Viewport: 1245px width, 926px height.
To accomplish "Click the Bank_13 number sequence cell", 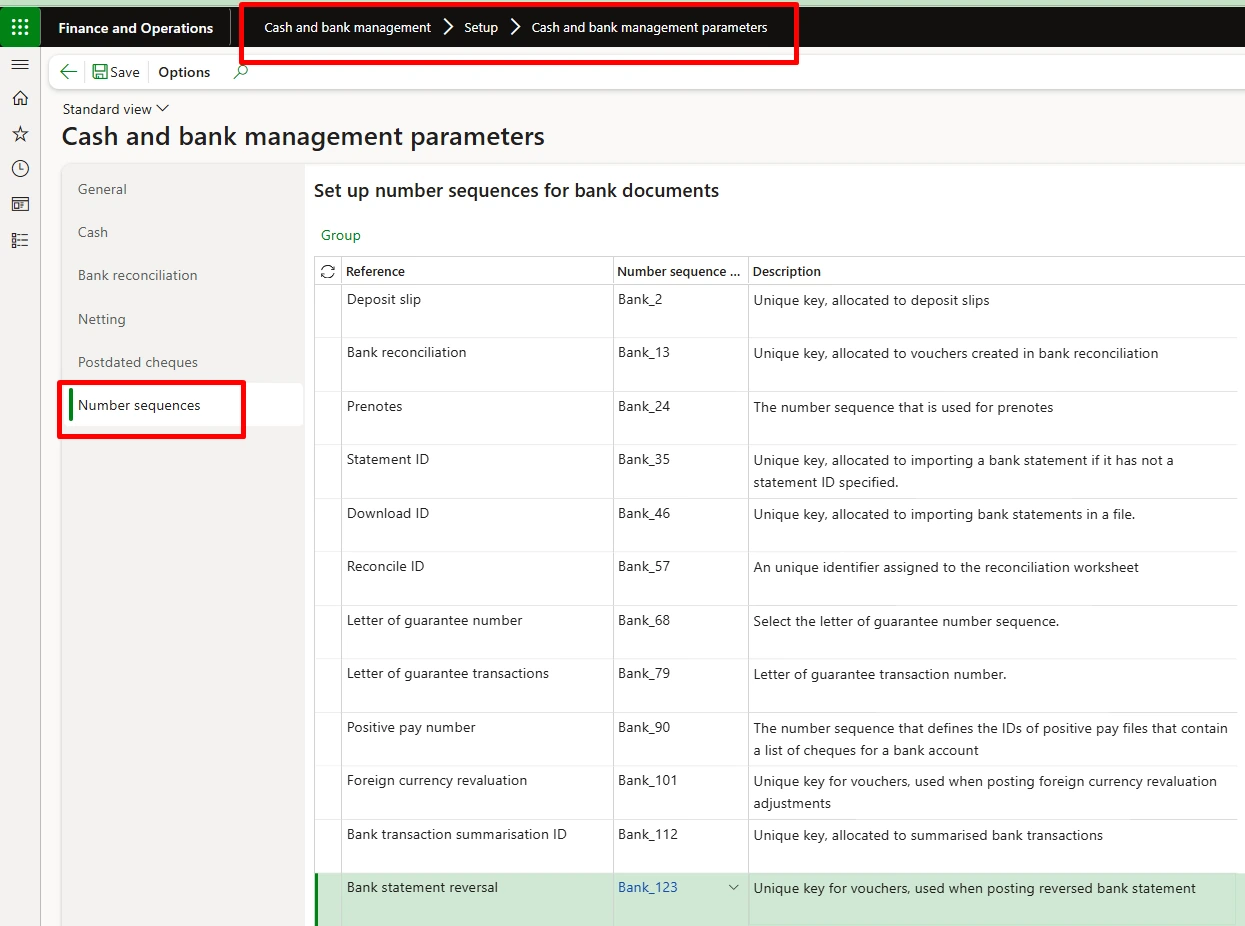I will click(680, 364).
